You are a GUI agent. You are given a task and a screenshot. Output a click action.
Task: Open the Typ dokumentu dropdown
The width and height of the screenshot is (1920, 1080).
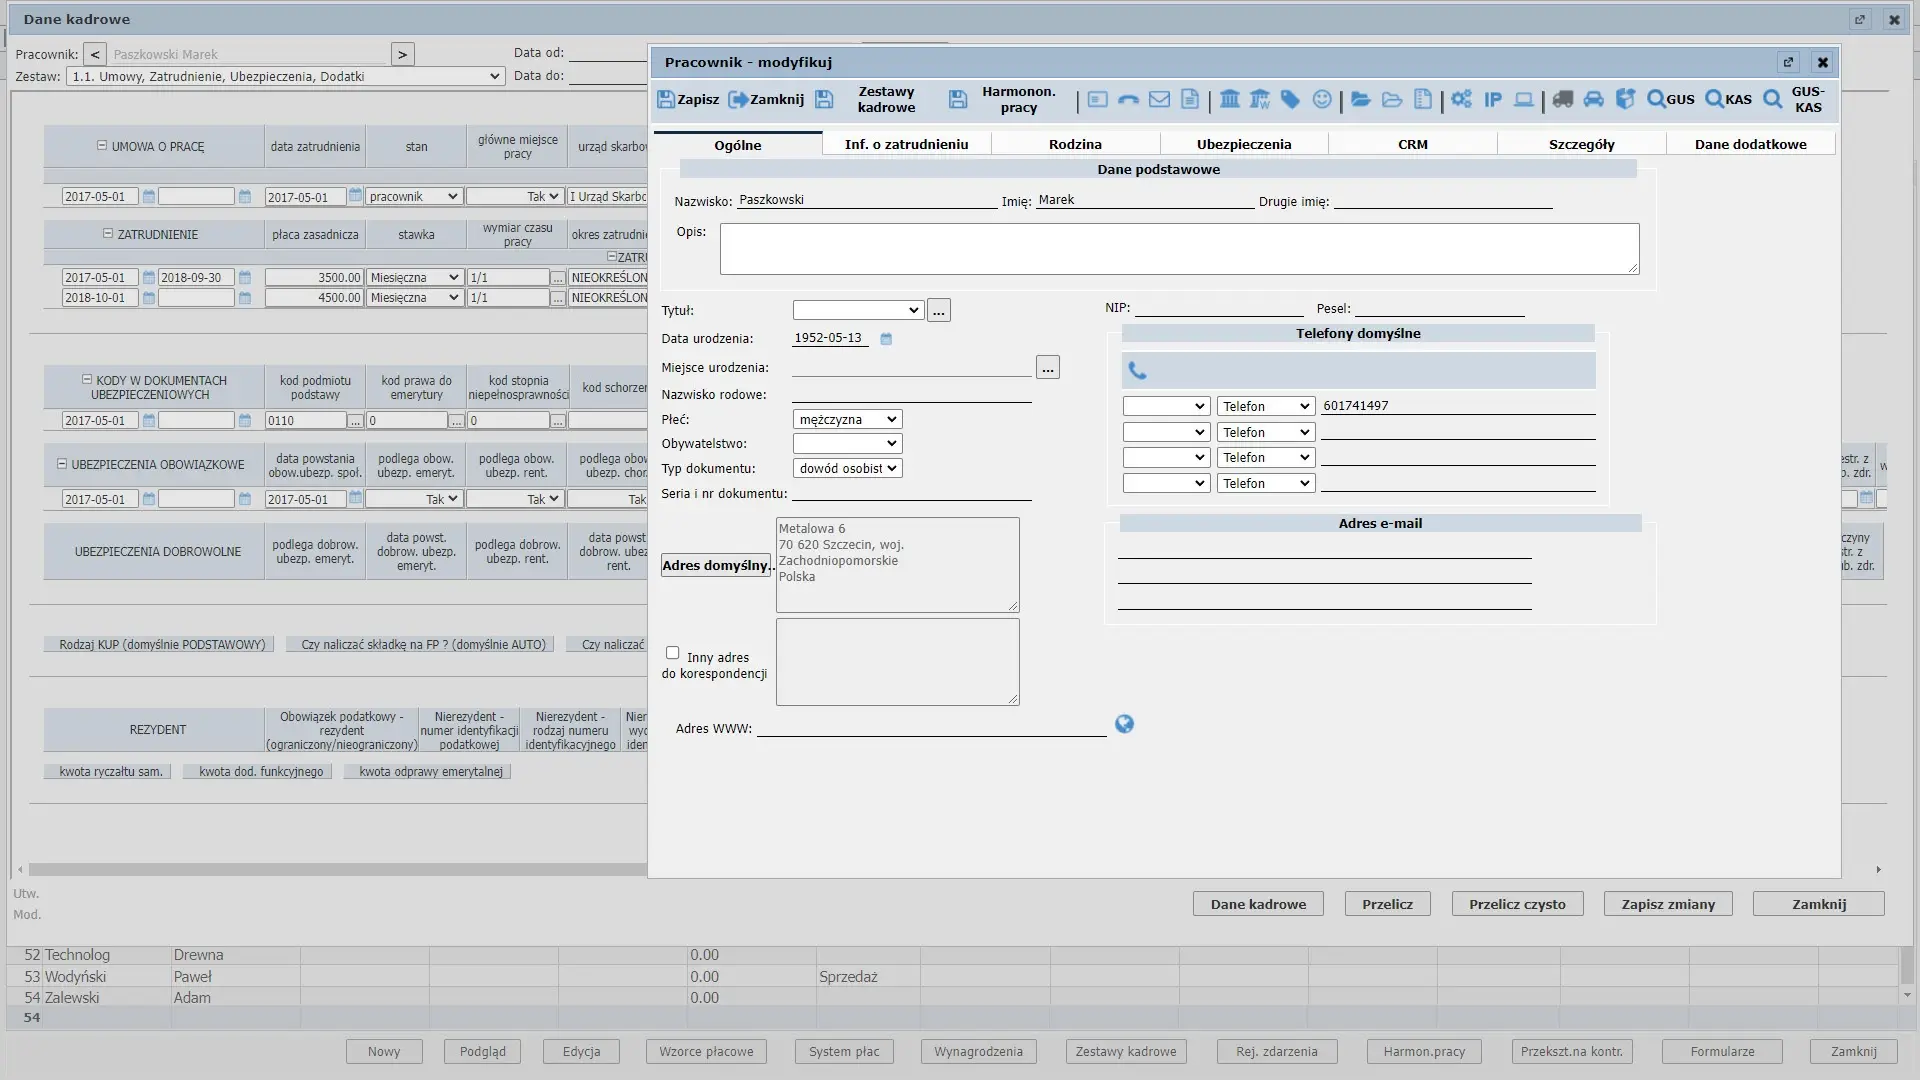click(847, 468)
